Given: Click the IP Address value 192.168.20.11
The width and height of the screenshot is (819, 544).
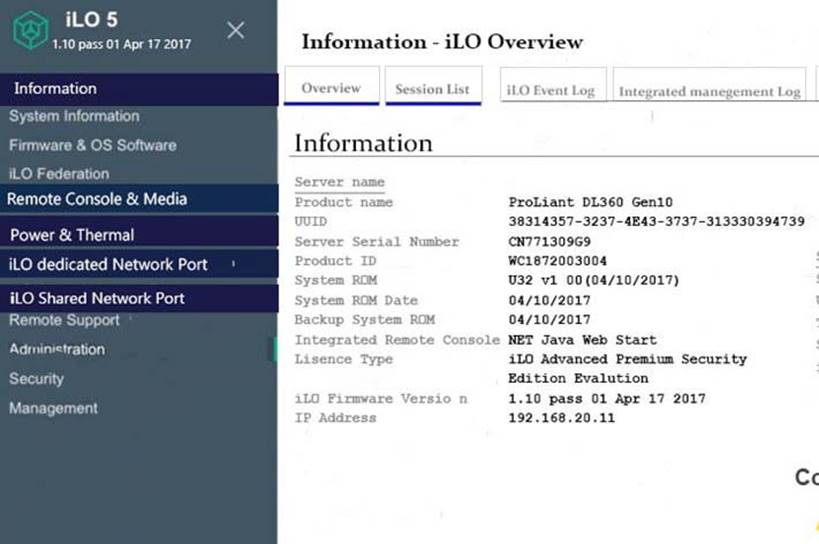Looking at the screenshot, I should click(x=561, y=417).
